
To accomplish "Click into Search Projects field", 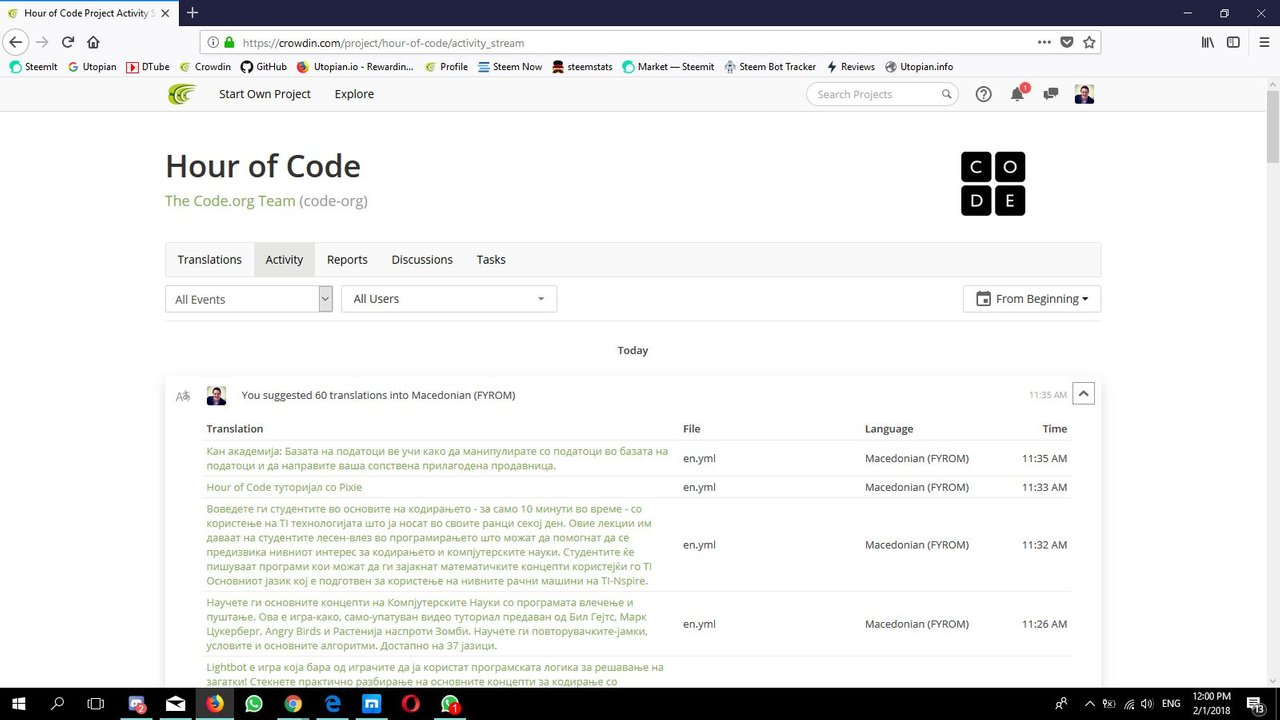I will pos(874,94).
